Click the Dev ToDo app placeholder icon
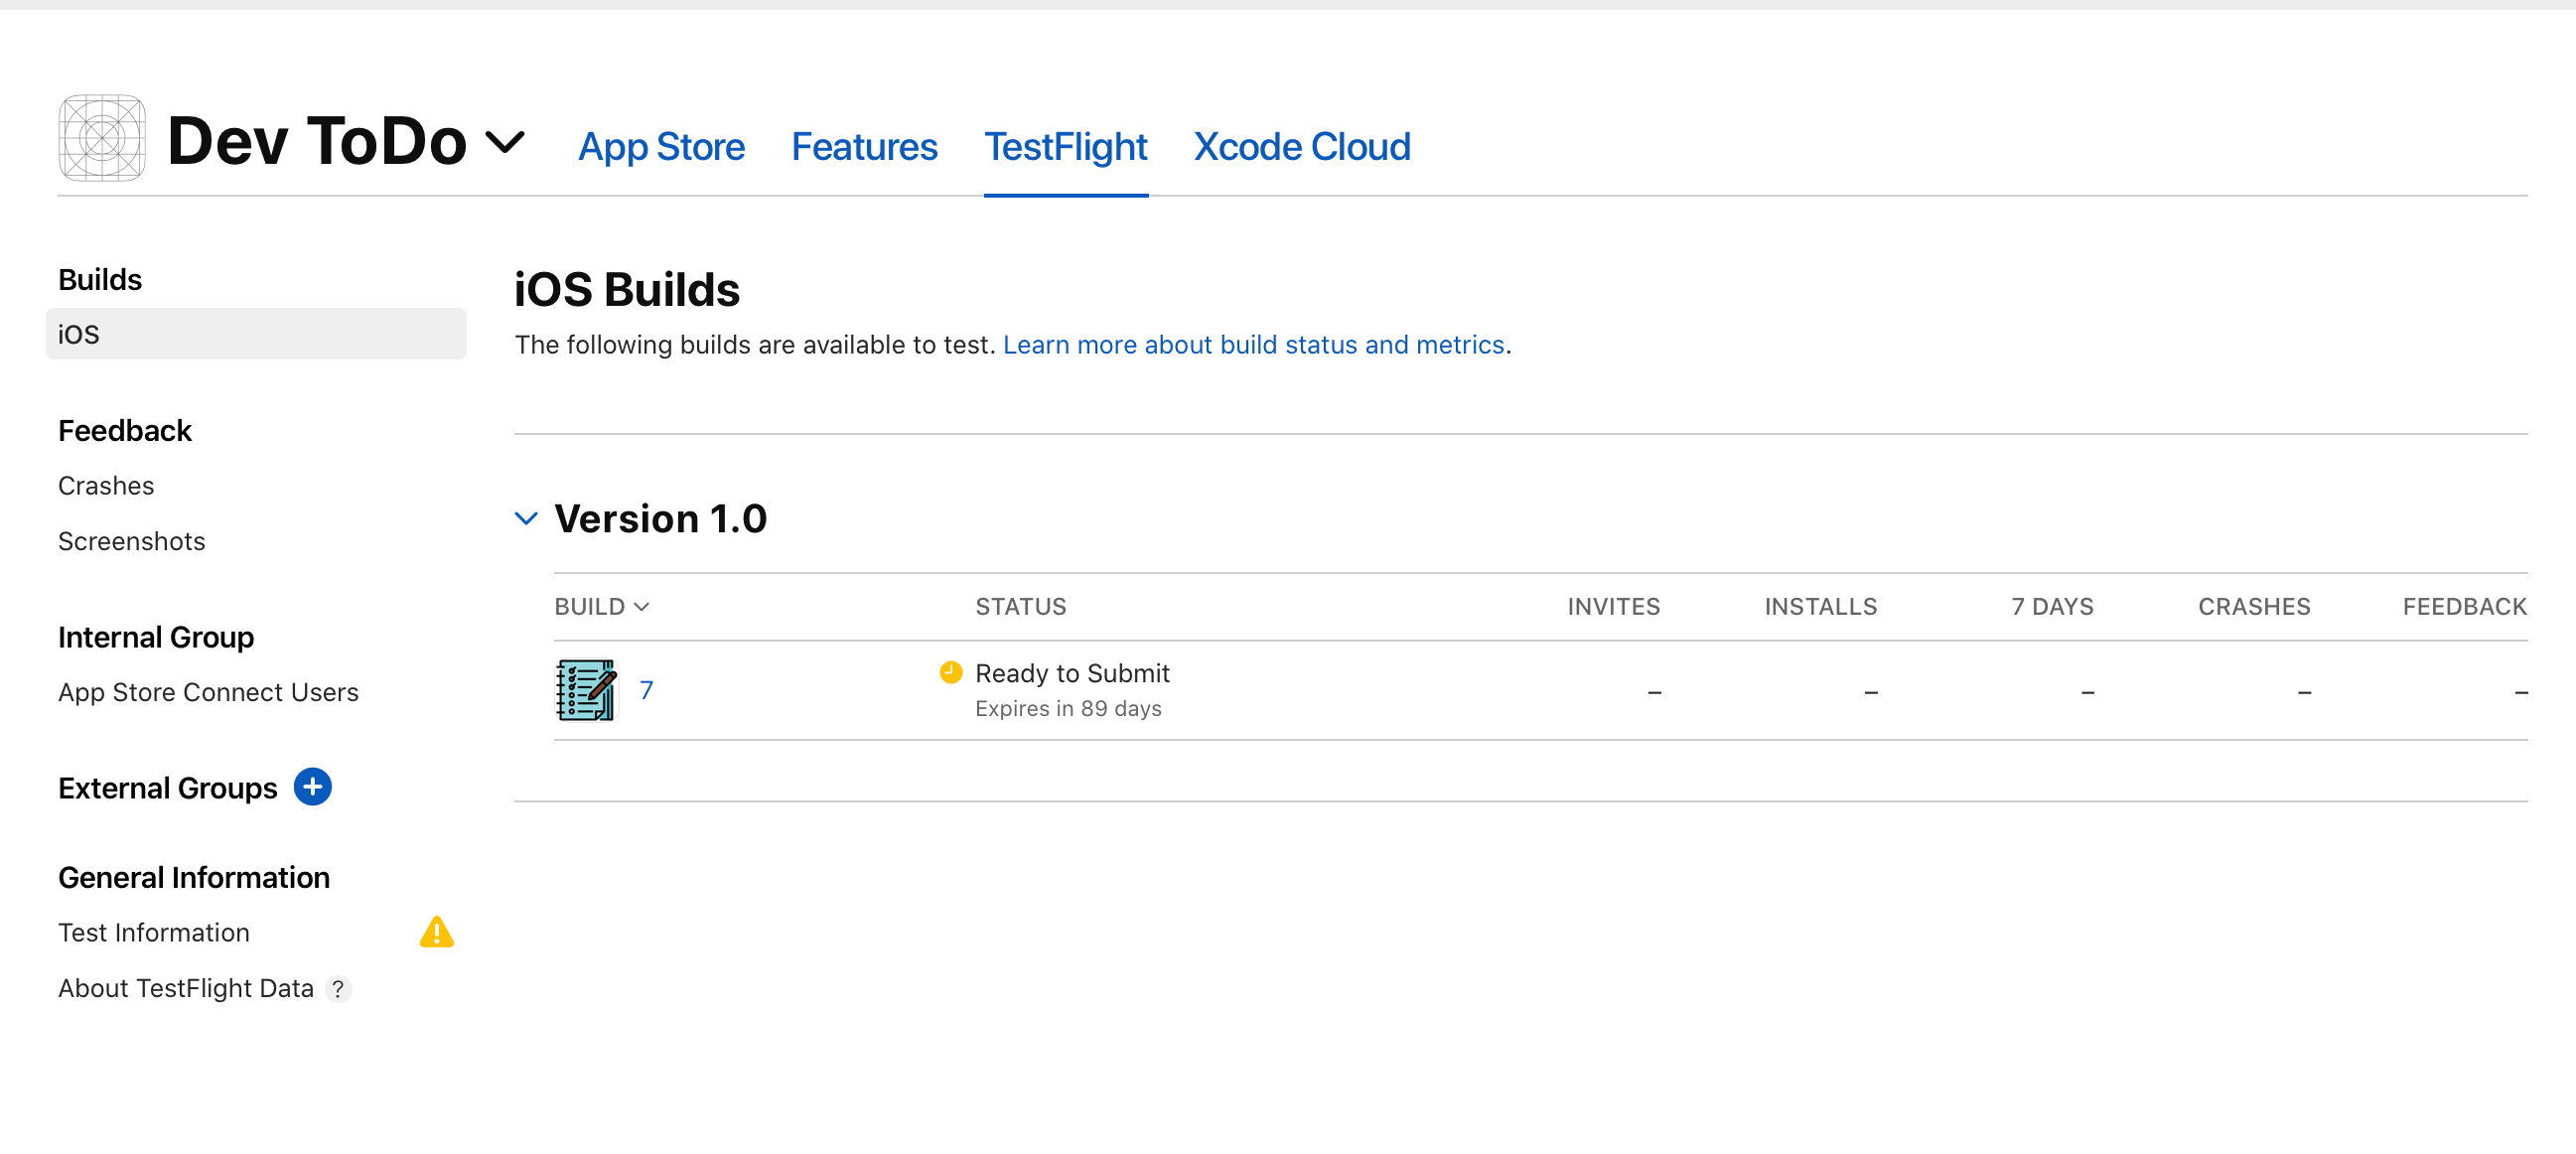 pyautogui.click(x=102, y=138)
